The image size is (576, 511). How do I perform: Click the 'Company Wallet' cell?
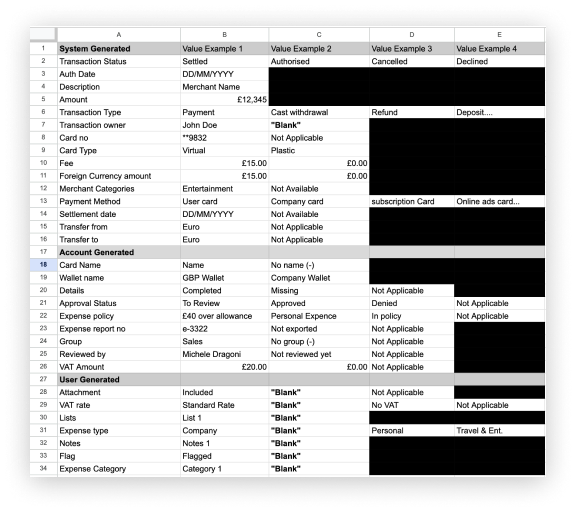[319, 278]
